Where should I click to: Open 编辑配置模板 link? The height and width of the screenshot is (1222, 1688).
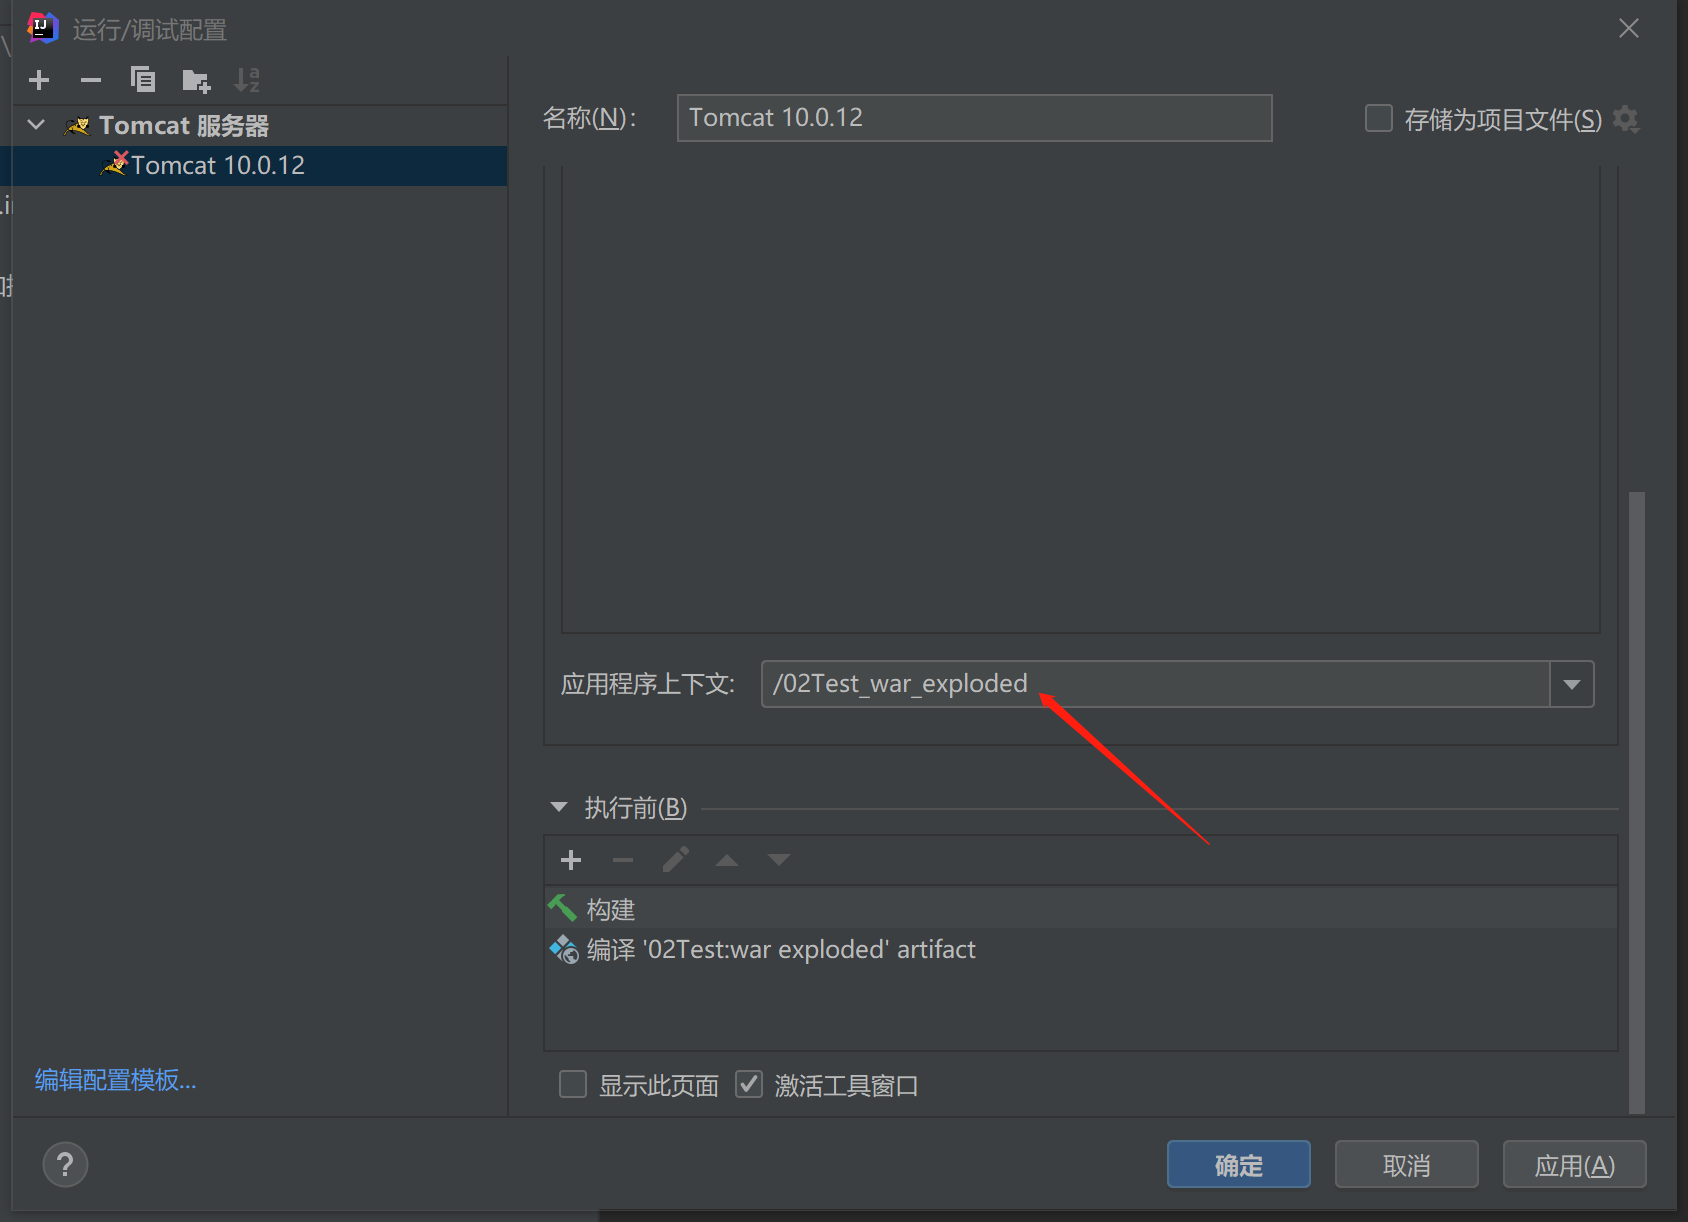click(116, 1080)
